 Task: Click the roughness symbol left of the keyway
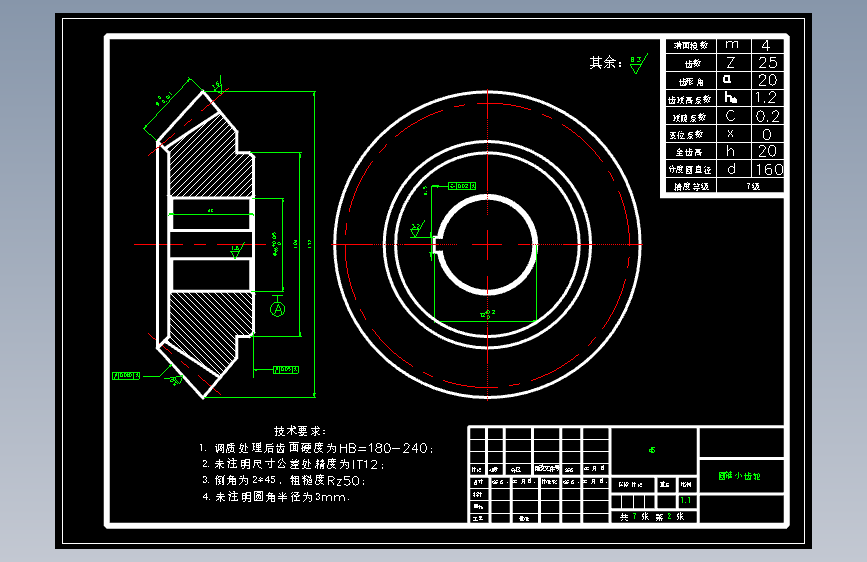(417, 229)
